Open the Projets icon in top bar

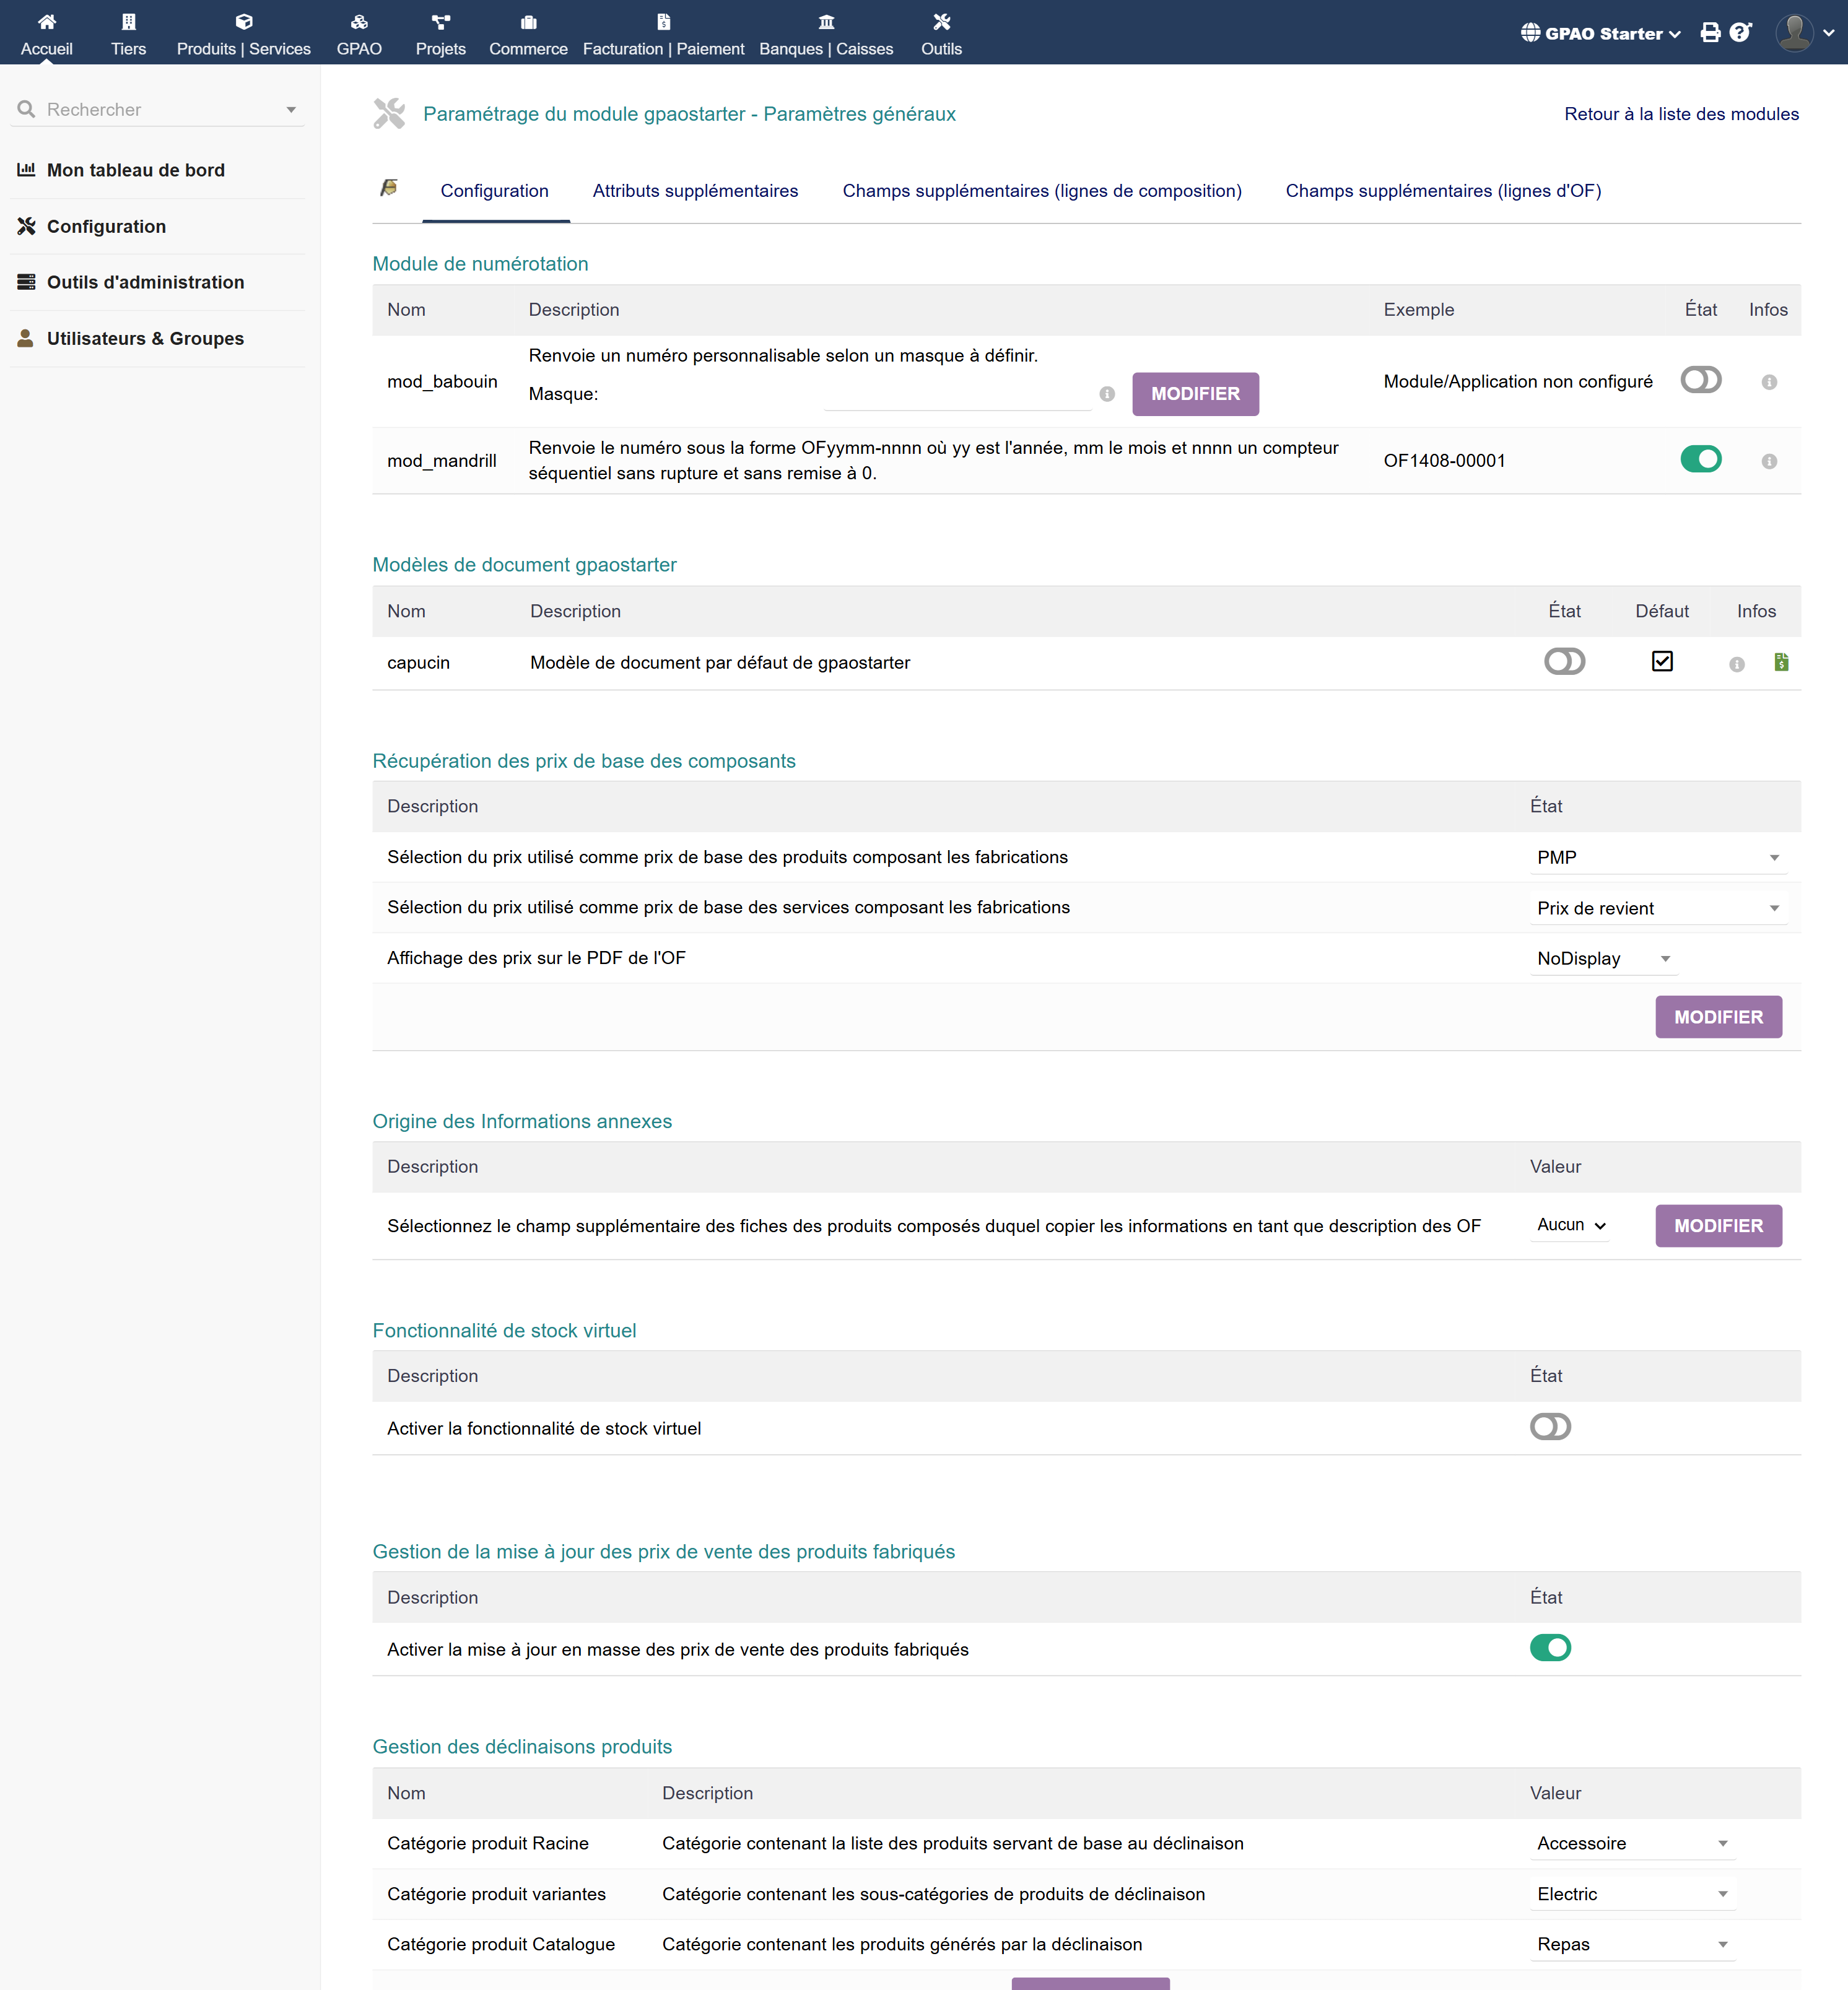coord(440,22)
